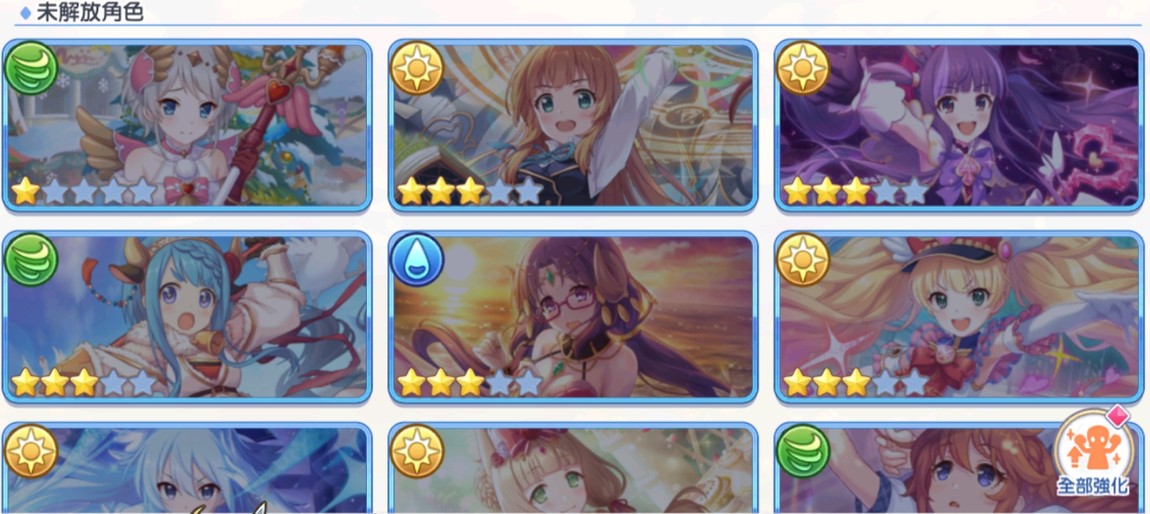This screenshot has width=1150, height=514.
Task: Choose the blonde twin-tail girl with red hat card
Action: 959,317
